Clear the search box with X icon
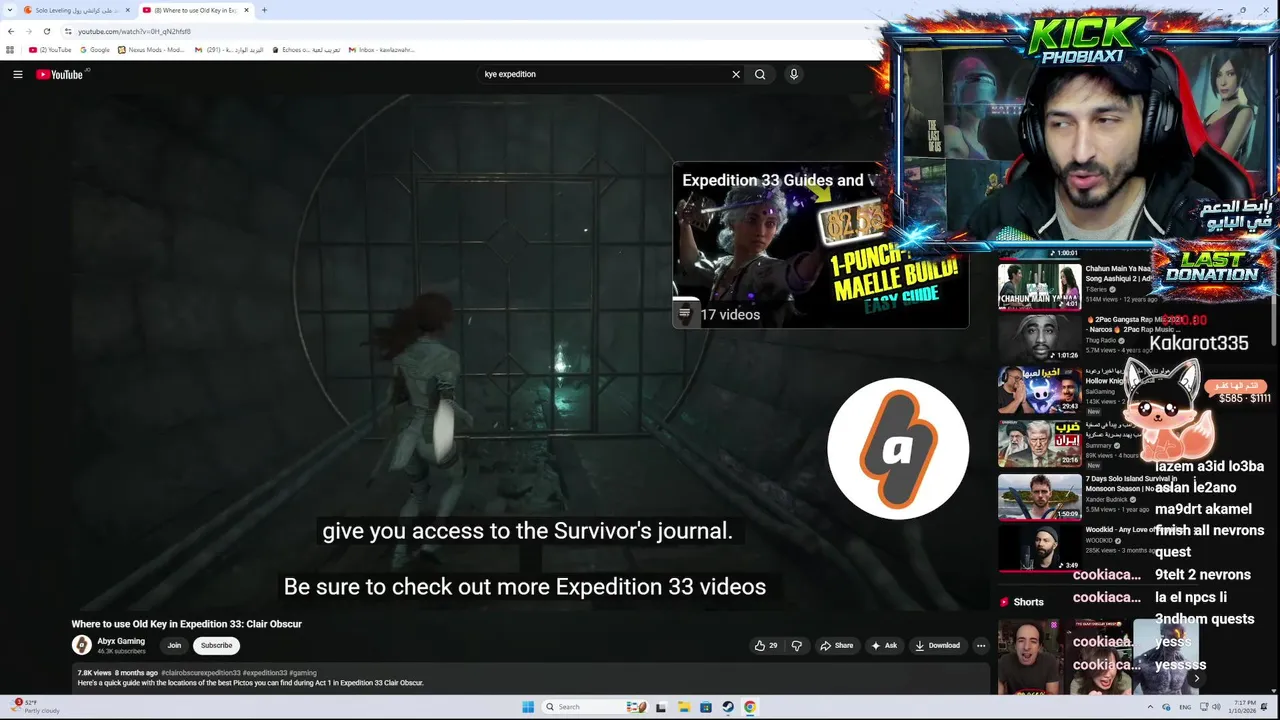1280x720 pixels. point(736,74)
